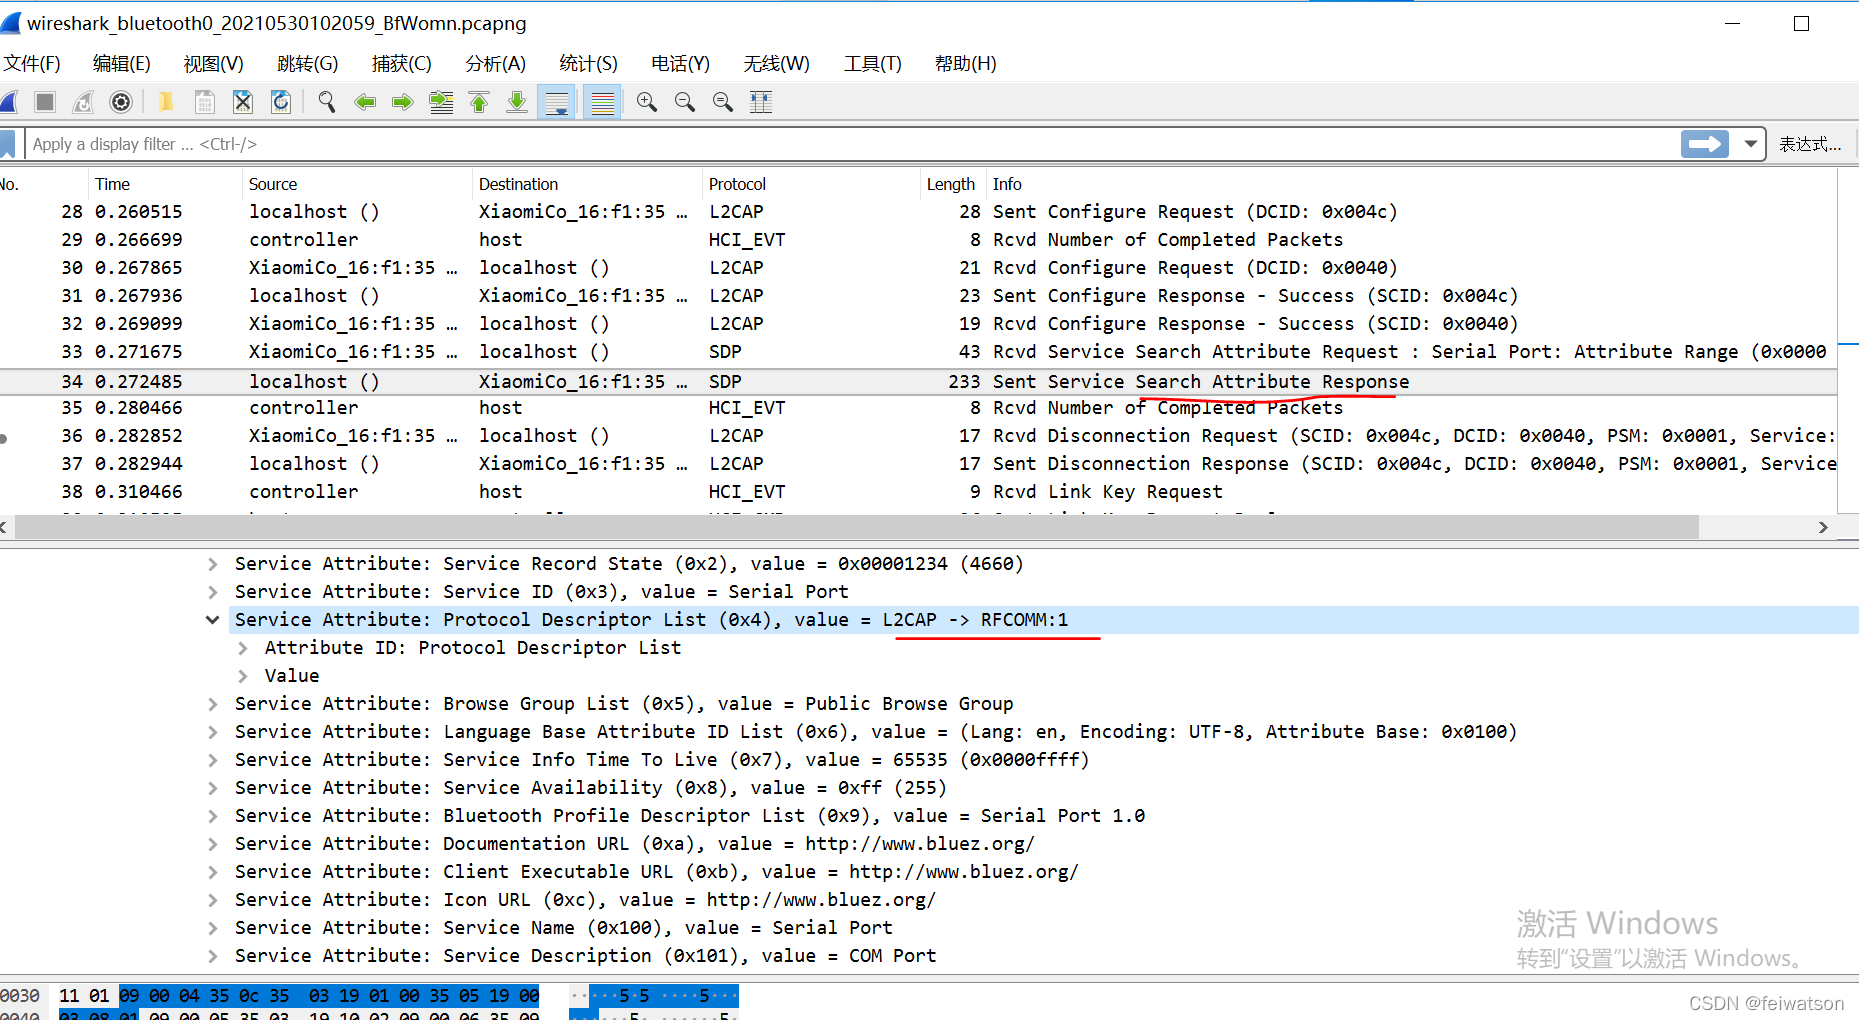Focus the display filter input field
The height and width of the screenshot is (1020, 1859).
850,144
